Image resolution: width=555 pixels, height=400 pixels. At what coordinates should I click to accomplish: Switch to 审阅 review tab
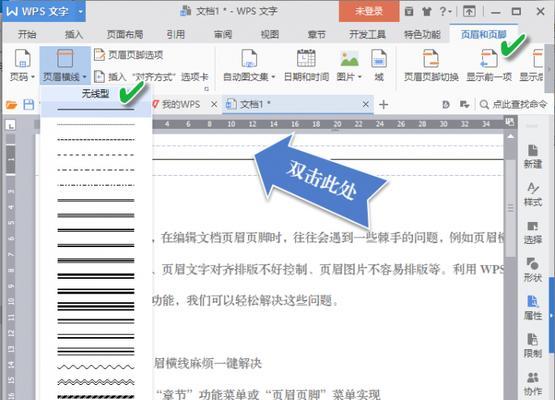coord(223,34)
